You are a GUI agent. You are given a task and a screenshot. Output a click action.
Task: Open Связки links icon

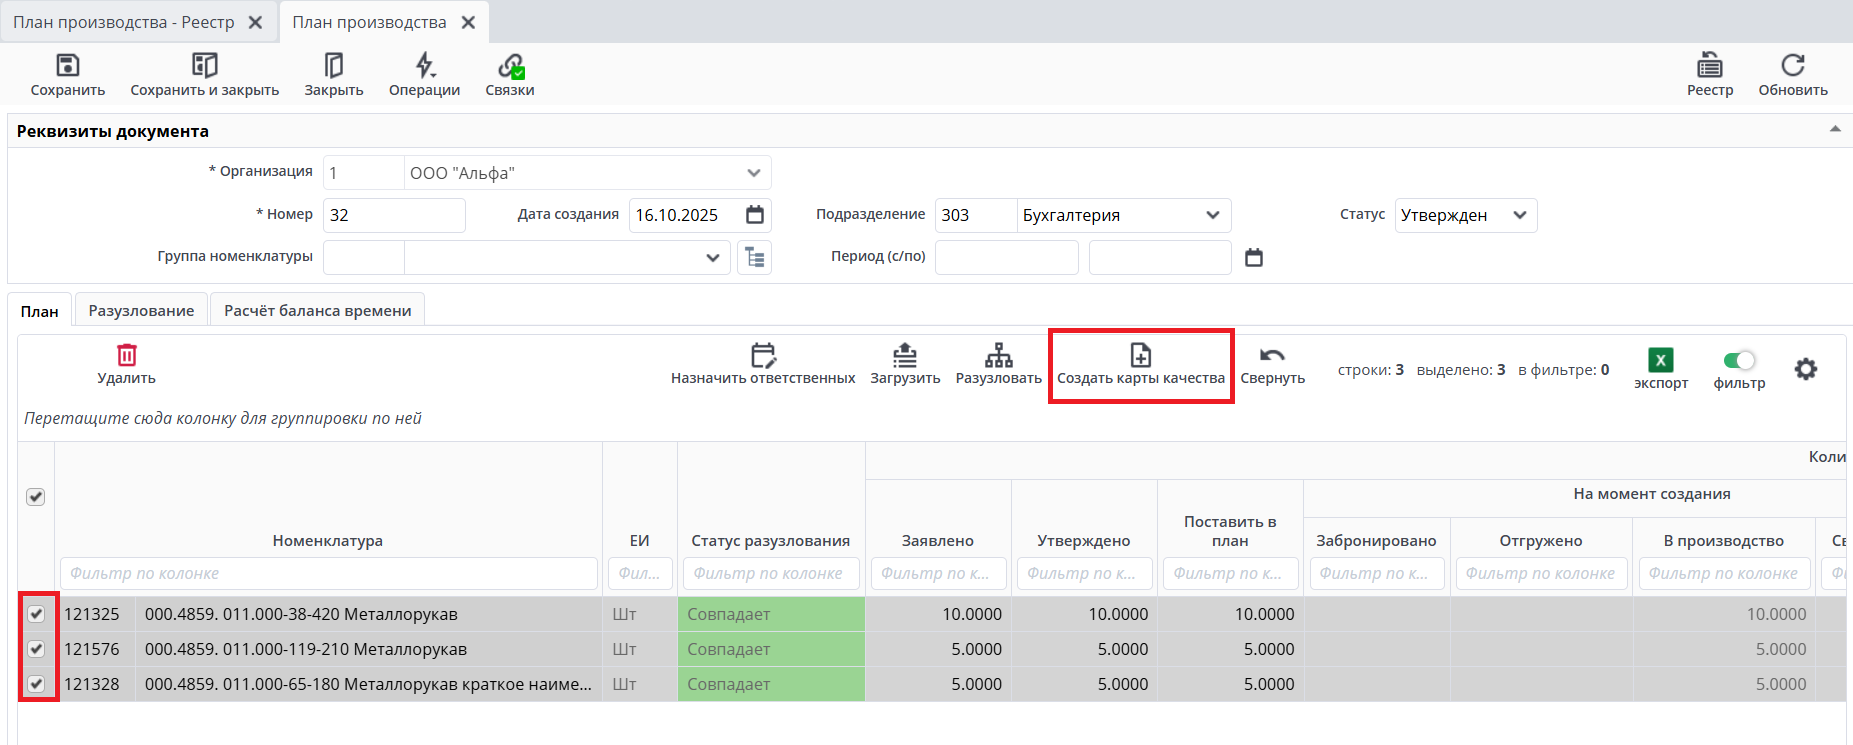pyautogui.click(x=510, y=66)
